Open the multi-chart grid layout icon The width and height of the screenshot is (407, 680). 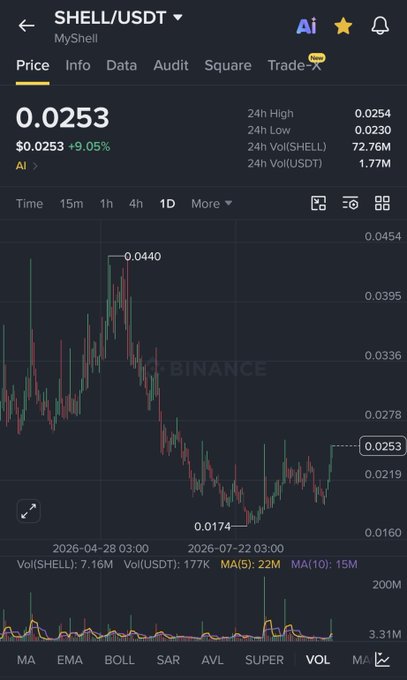pyautogui.click(x=382, y=203)
